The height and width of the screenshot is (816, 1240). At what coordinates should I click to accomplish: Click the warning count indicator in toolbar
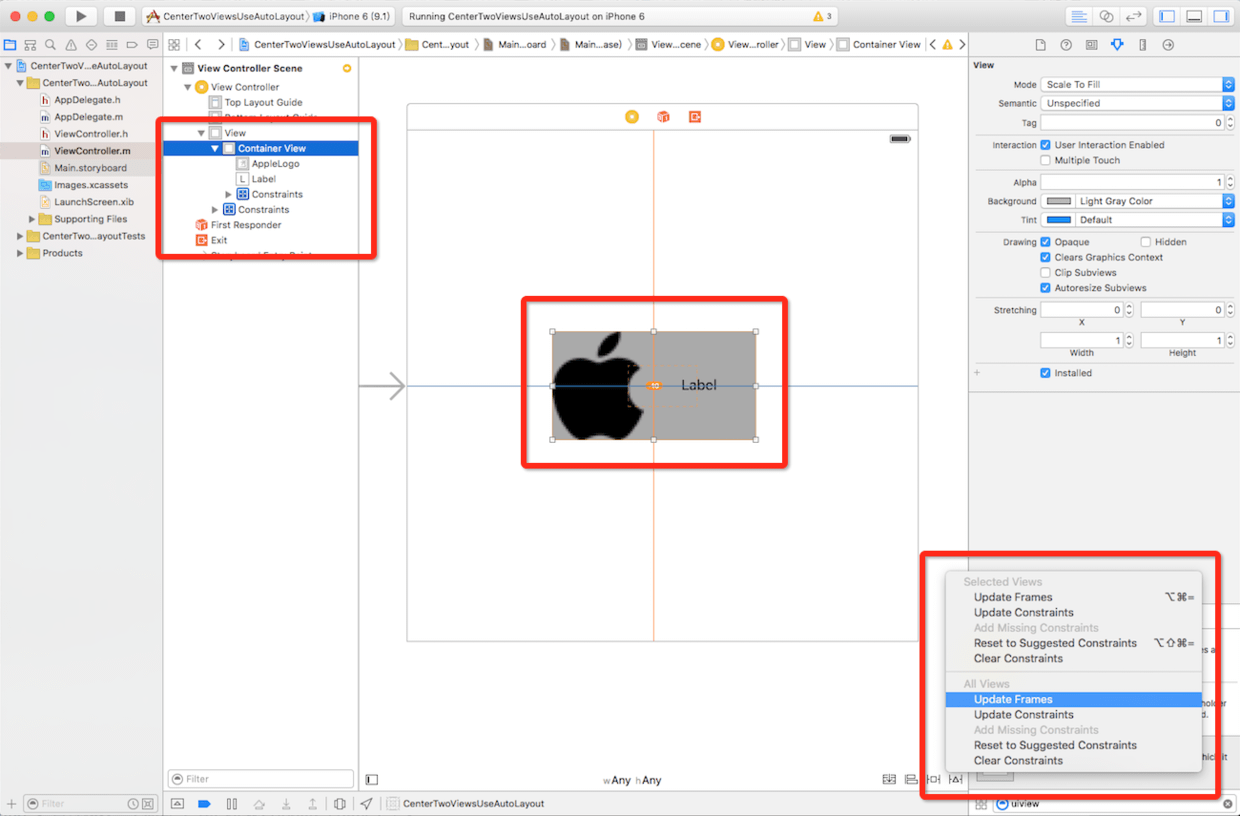(822, 17)
